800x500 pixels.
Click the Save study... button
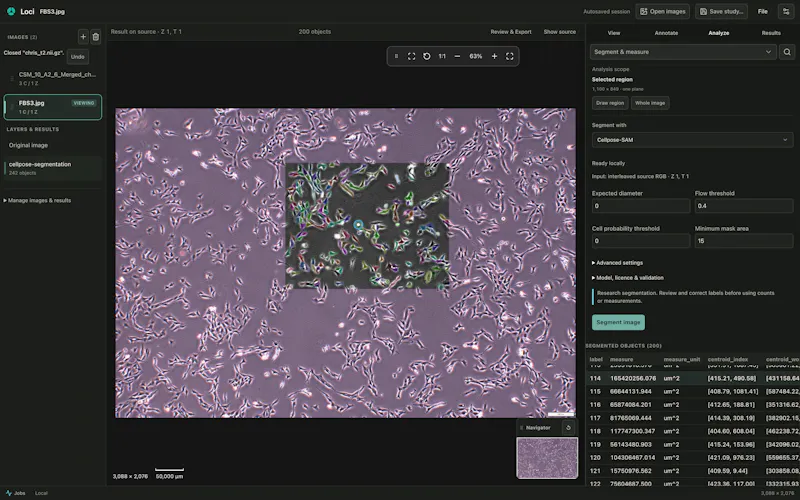point(721,11)
